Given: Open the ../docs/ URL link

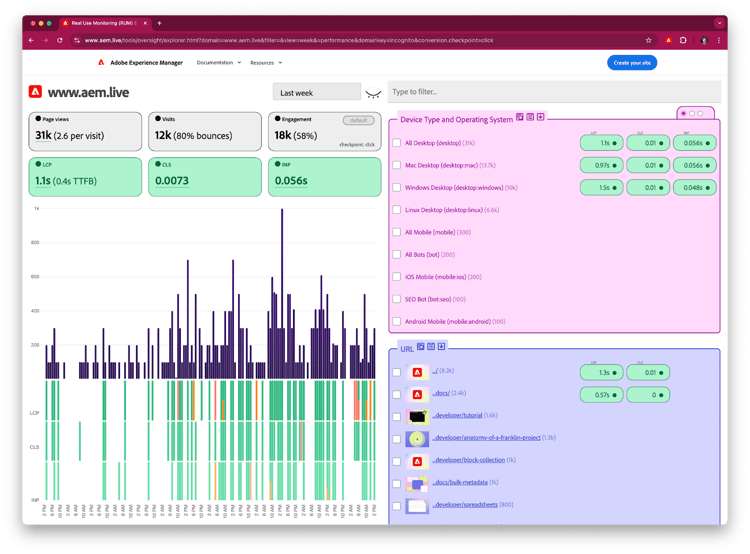Looking at the screenshot, I should point(442,393).
